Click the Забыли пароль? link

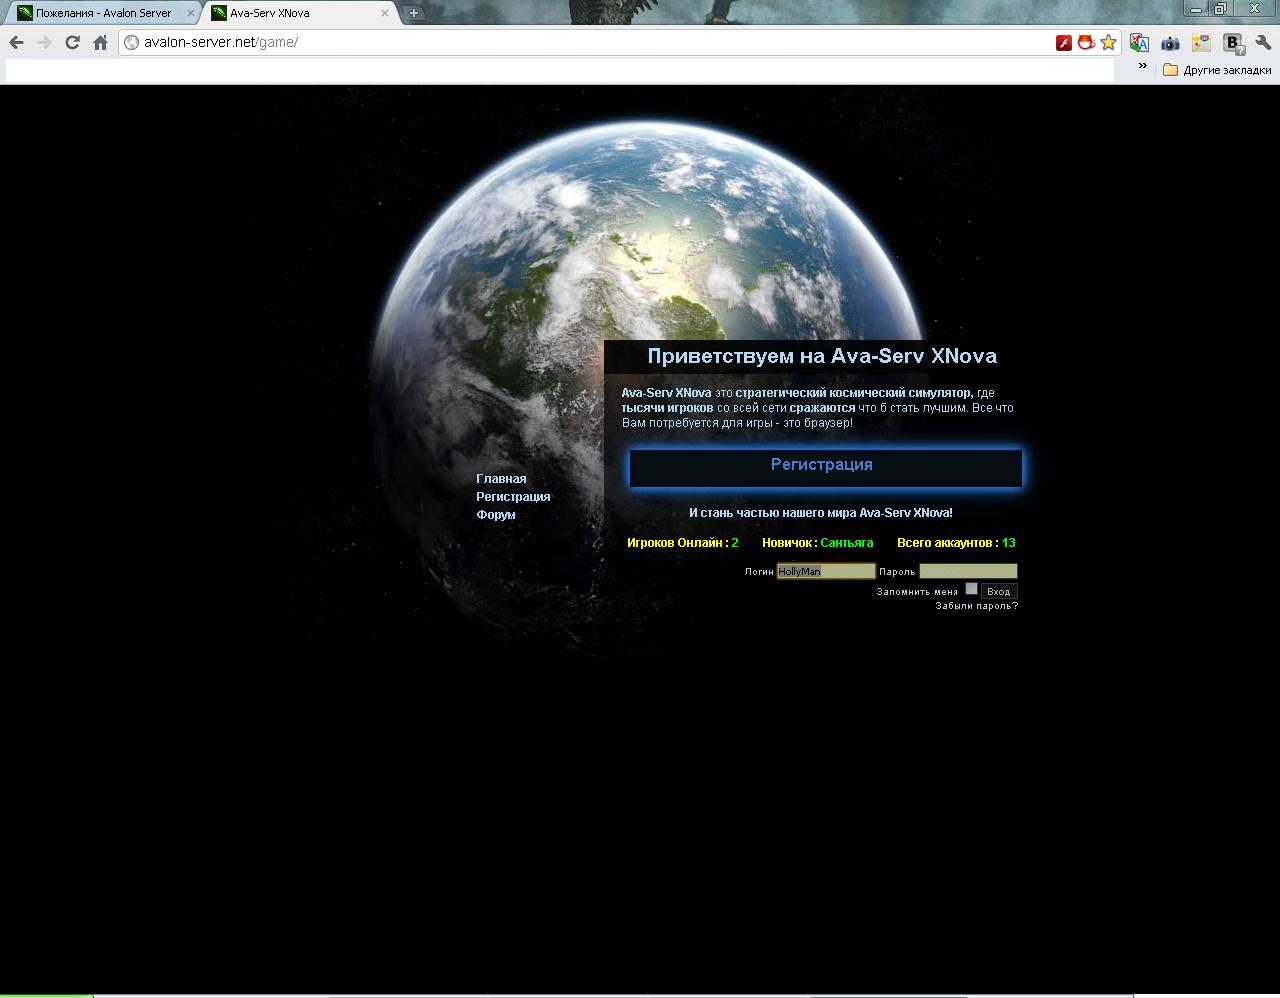click(976, 606)
